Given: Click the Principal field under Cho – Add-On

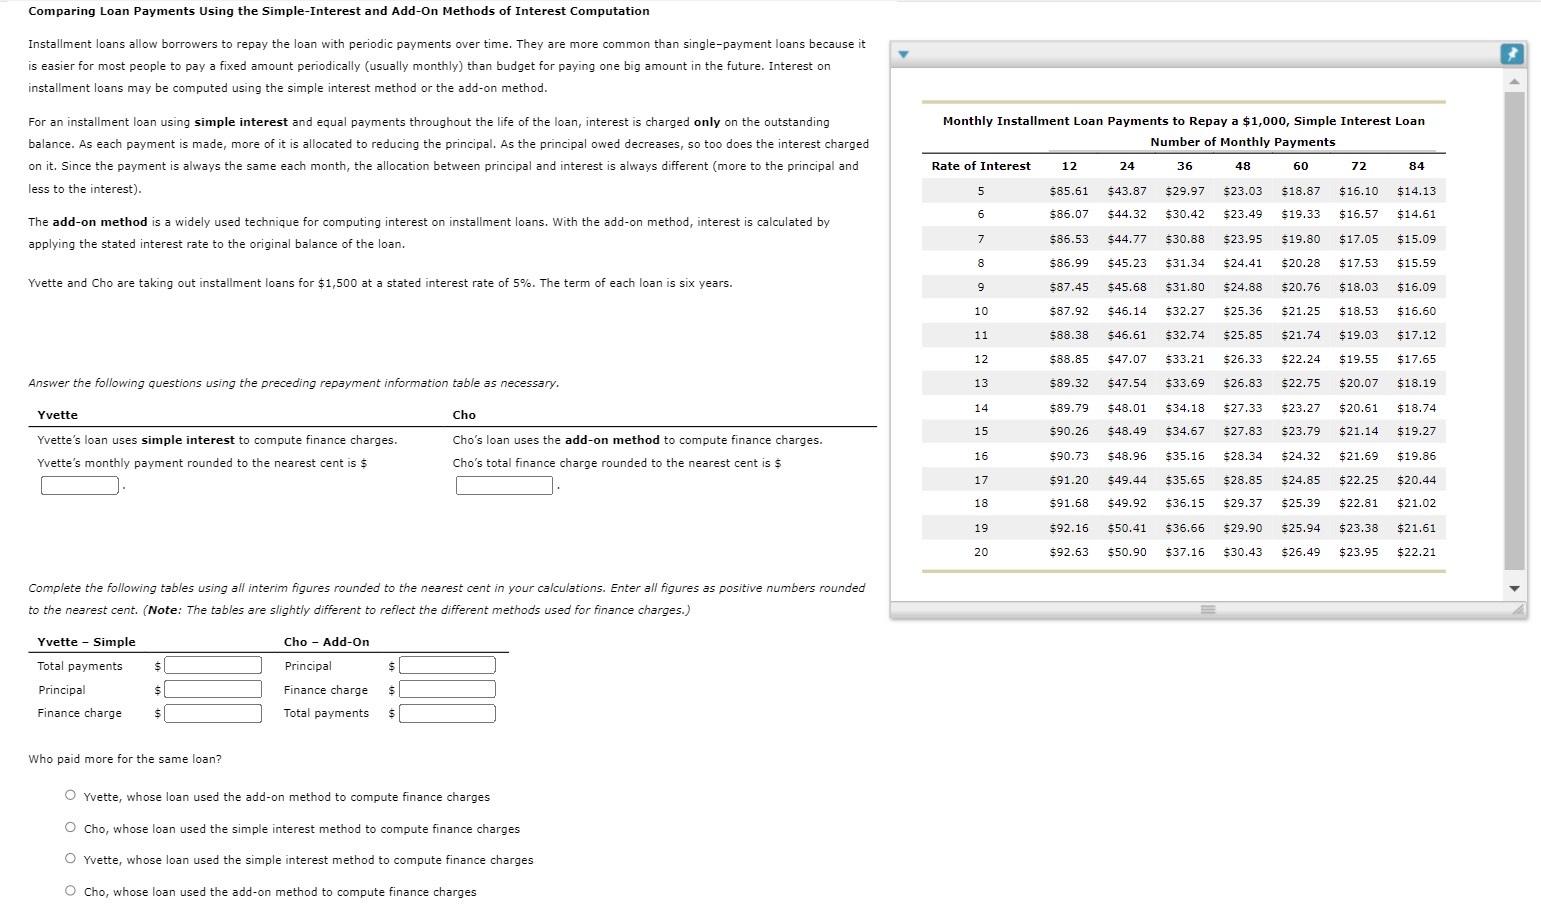Looking at the screenshot, I should tap(446, 665).
